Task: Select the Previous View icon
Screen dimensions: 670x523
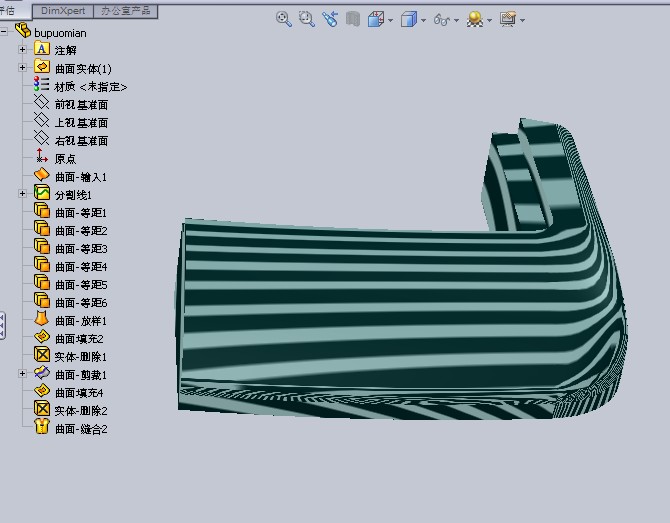Action: tap(330, 19)
